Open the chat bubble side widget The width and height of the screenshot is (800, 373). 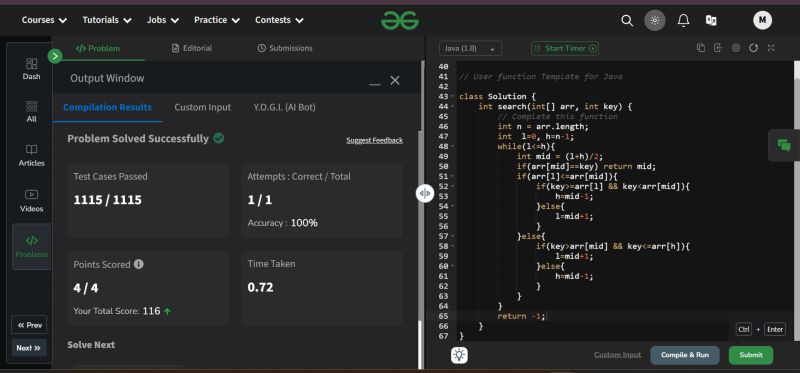[784, 145]
